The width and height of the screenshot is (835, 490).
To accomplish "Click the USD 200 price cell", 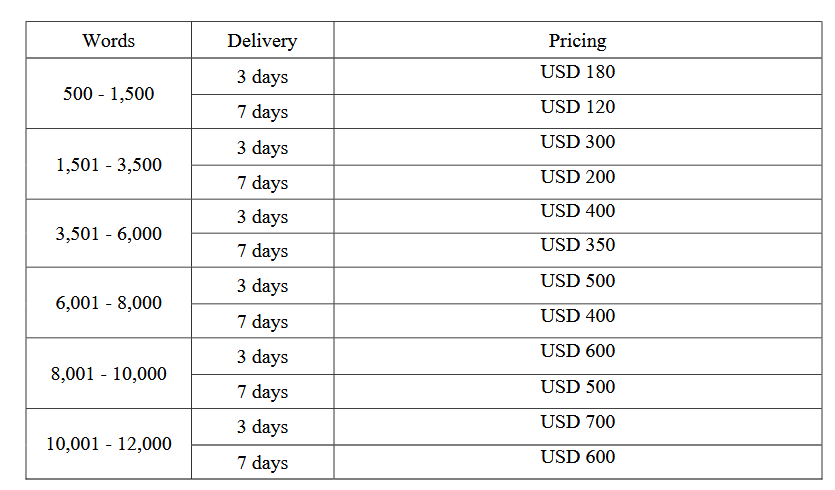I will coord(577,177).
